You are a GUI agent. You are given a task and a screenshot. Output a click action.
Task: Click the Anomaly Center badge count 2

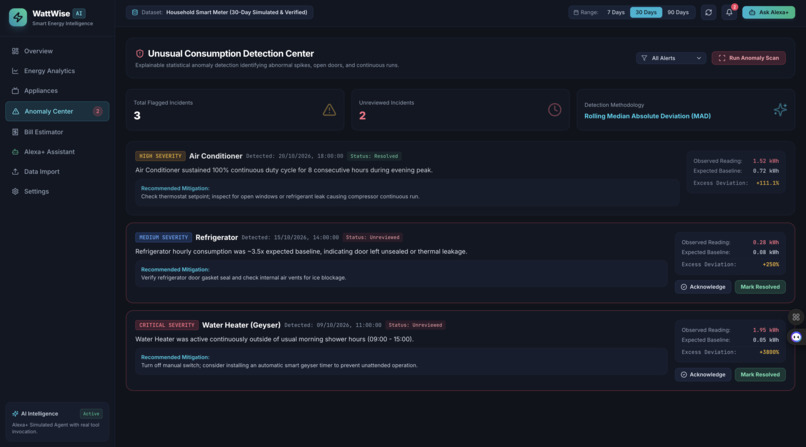[97, 111]
